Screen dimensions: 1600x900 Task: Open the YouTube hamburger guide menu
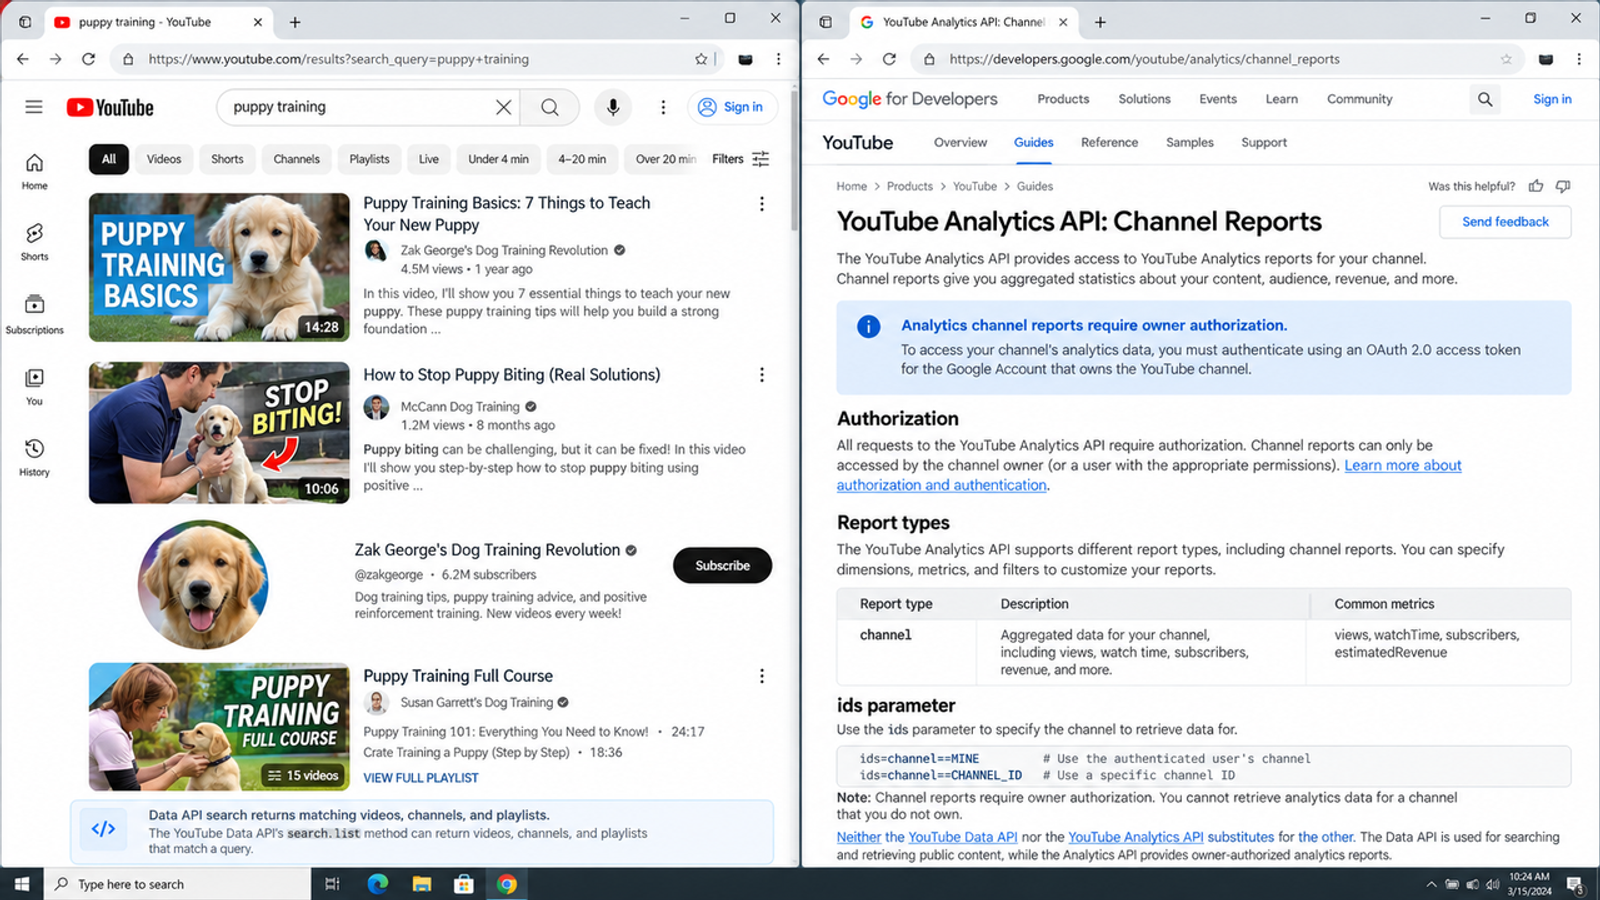click(x=34, y=107)
